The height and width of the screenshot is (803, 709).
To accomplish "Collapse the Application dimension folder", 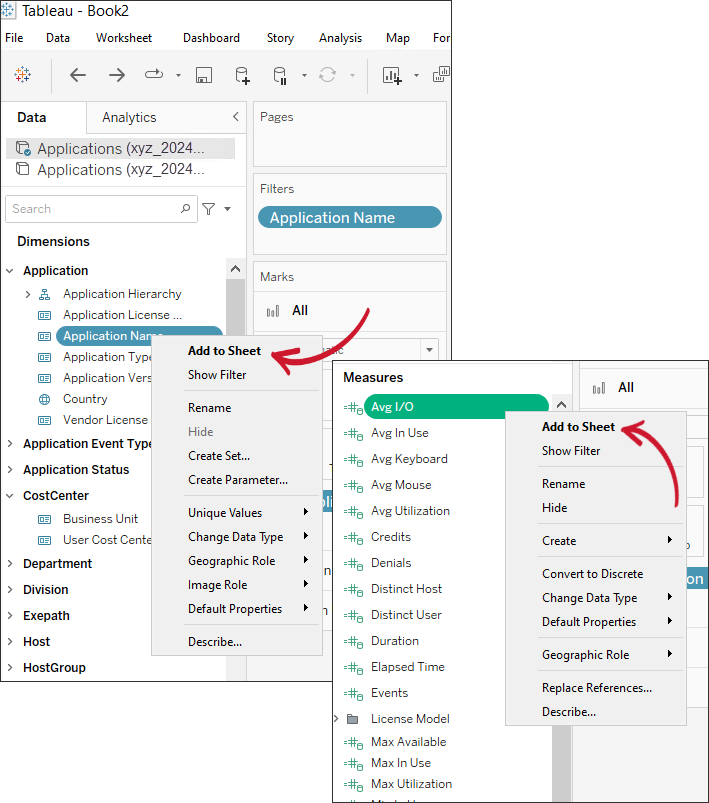I will [10, 270].
